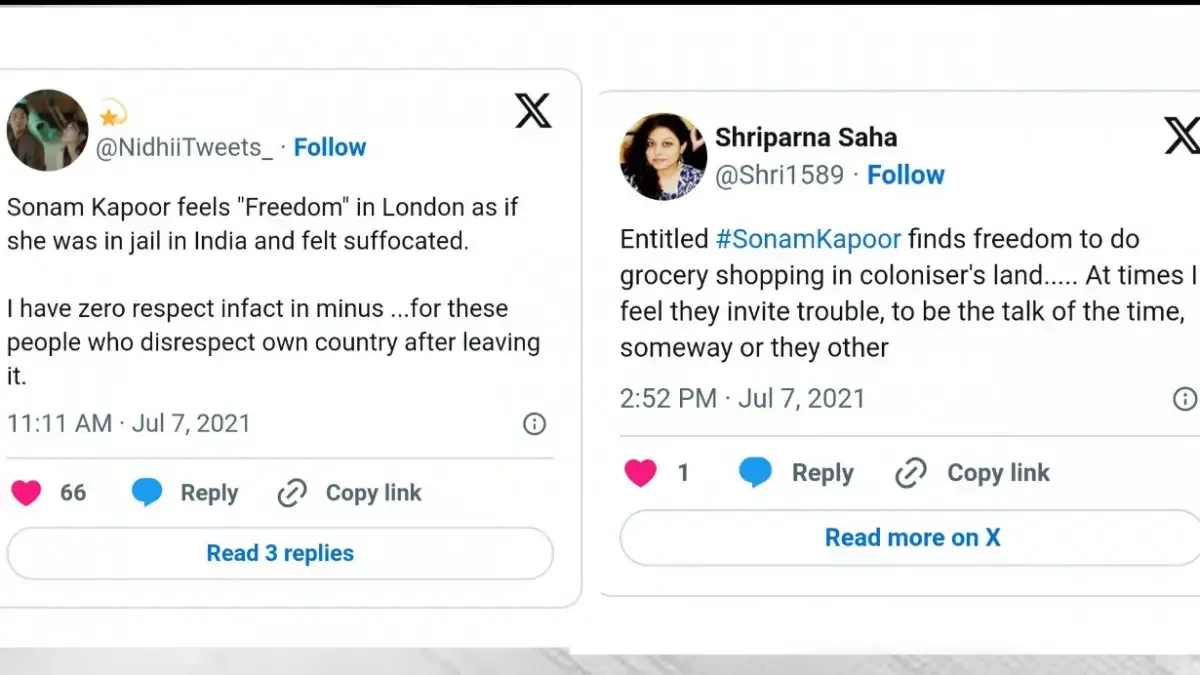
Task: Click Follow next to @Shri1589
Action: point(906,174)
